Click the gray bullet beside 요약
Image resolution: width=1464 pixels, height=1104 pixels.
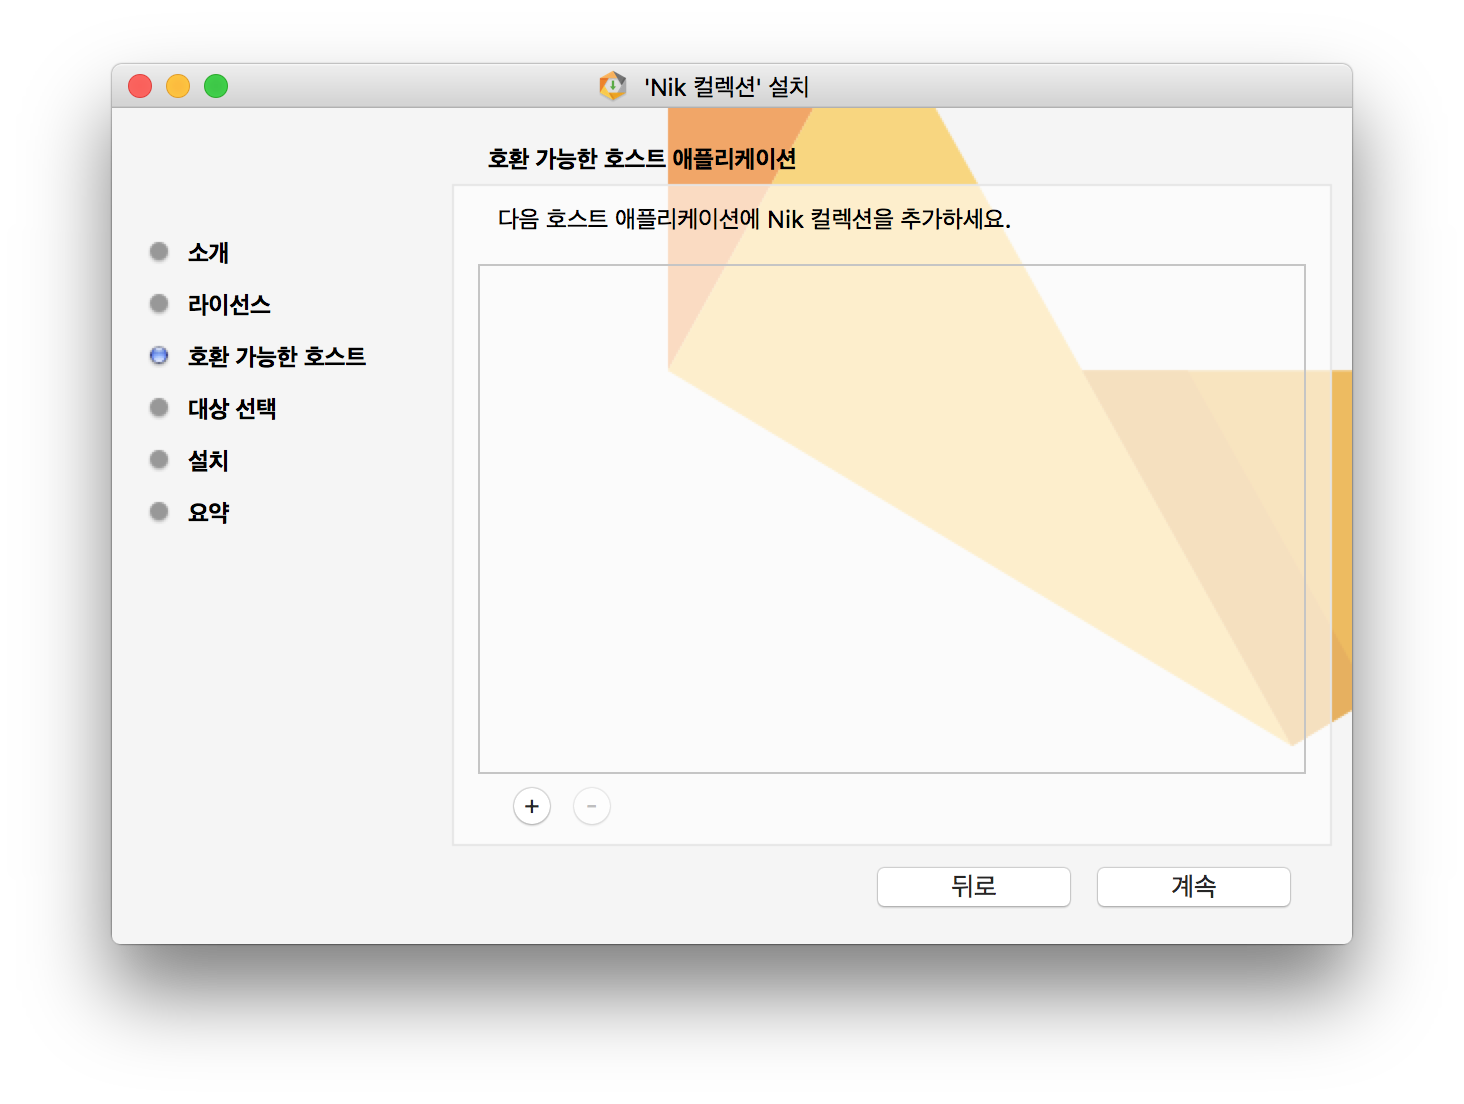[159, 511]
